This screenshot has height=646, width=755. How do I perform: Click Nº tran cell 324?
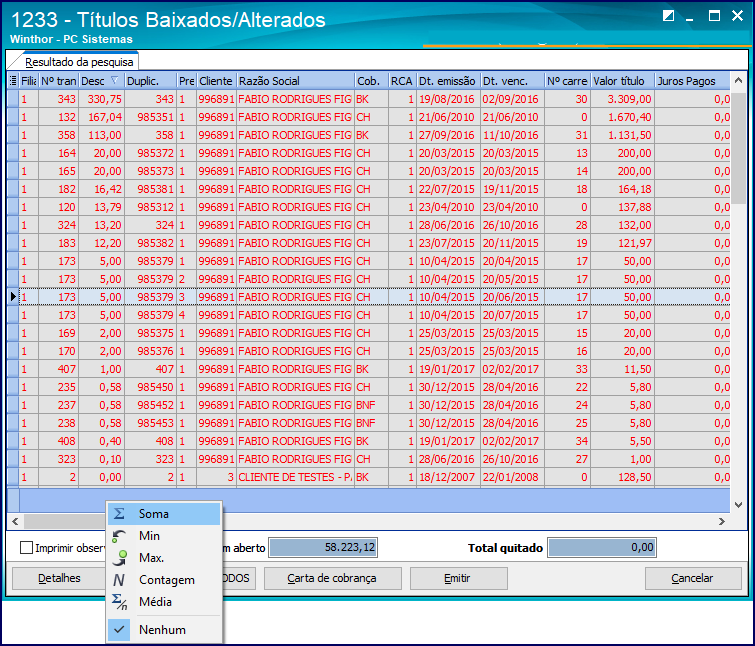(58, 225)
